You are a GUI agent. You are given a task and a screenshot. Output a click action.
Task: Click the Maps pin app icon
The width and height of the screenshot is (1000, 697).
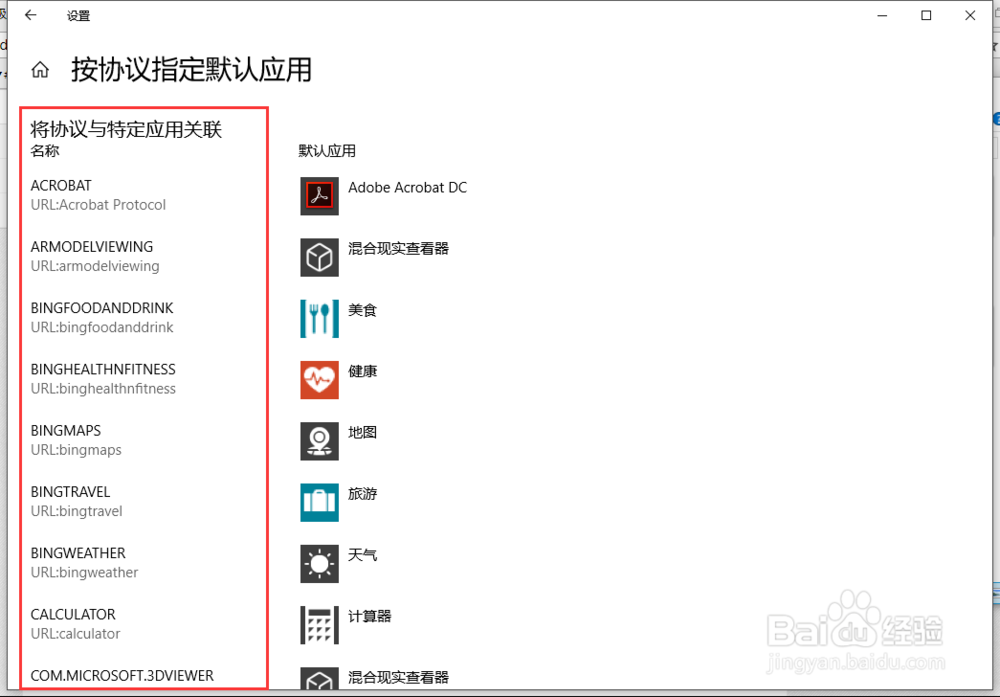pos(320,441)
